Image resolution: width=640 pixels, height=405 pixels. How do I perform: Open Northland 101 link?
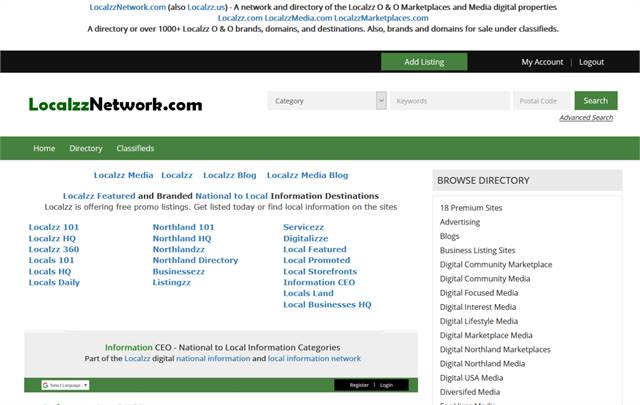click(x=183, y=227)
